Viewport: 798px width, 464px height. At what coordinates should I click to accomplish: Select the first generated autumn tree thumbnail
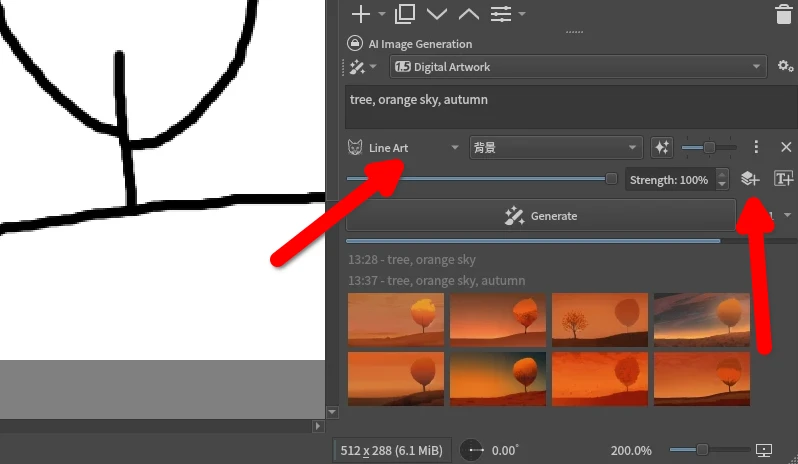(396, 320)
